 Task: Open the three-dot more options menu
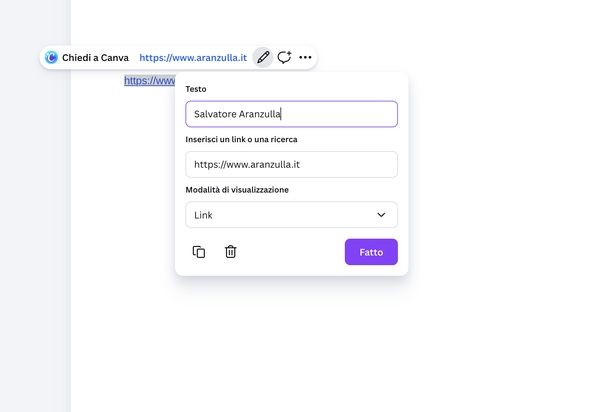pos(305,58)
